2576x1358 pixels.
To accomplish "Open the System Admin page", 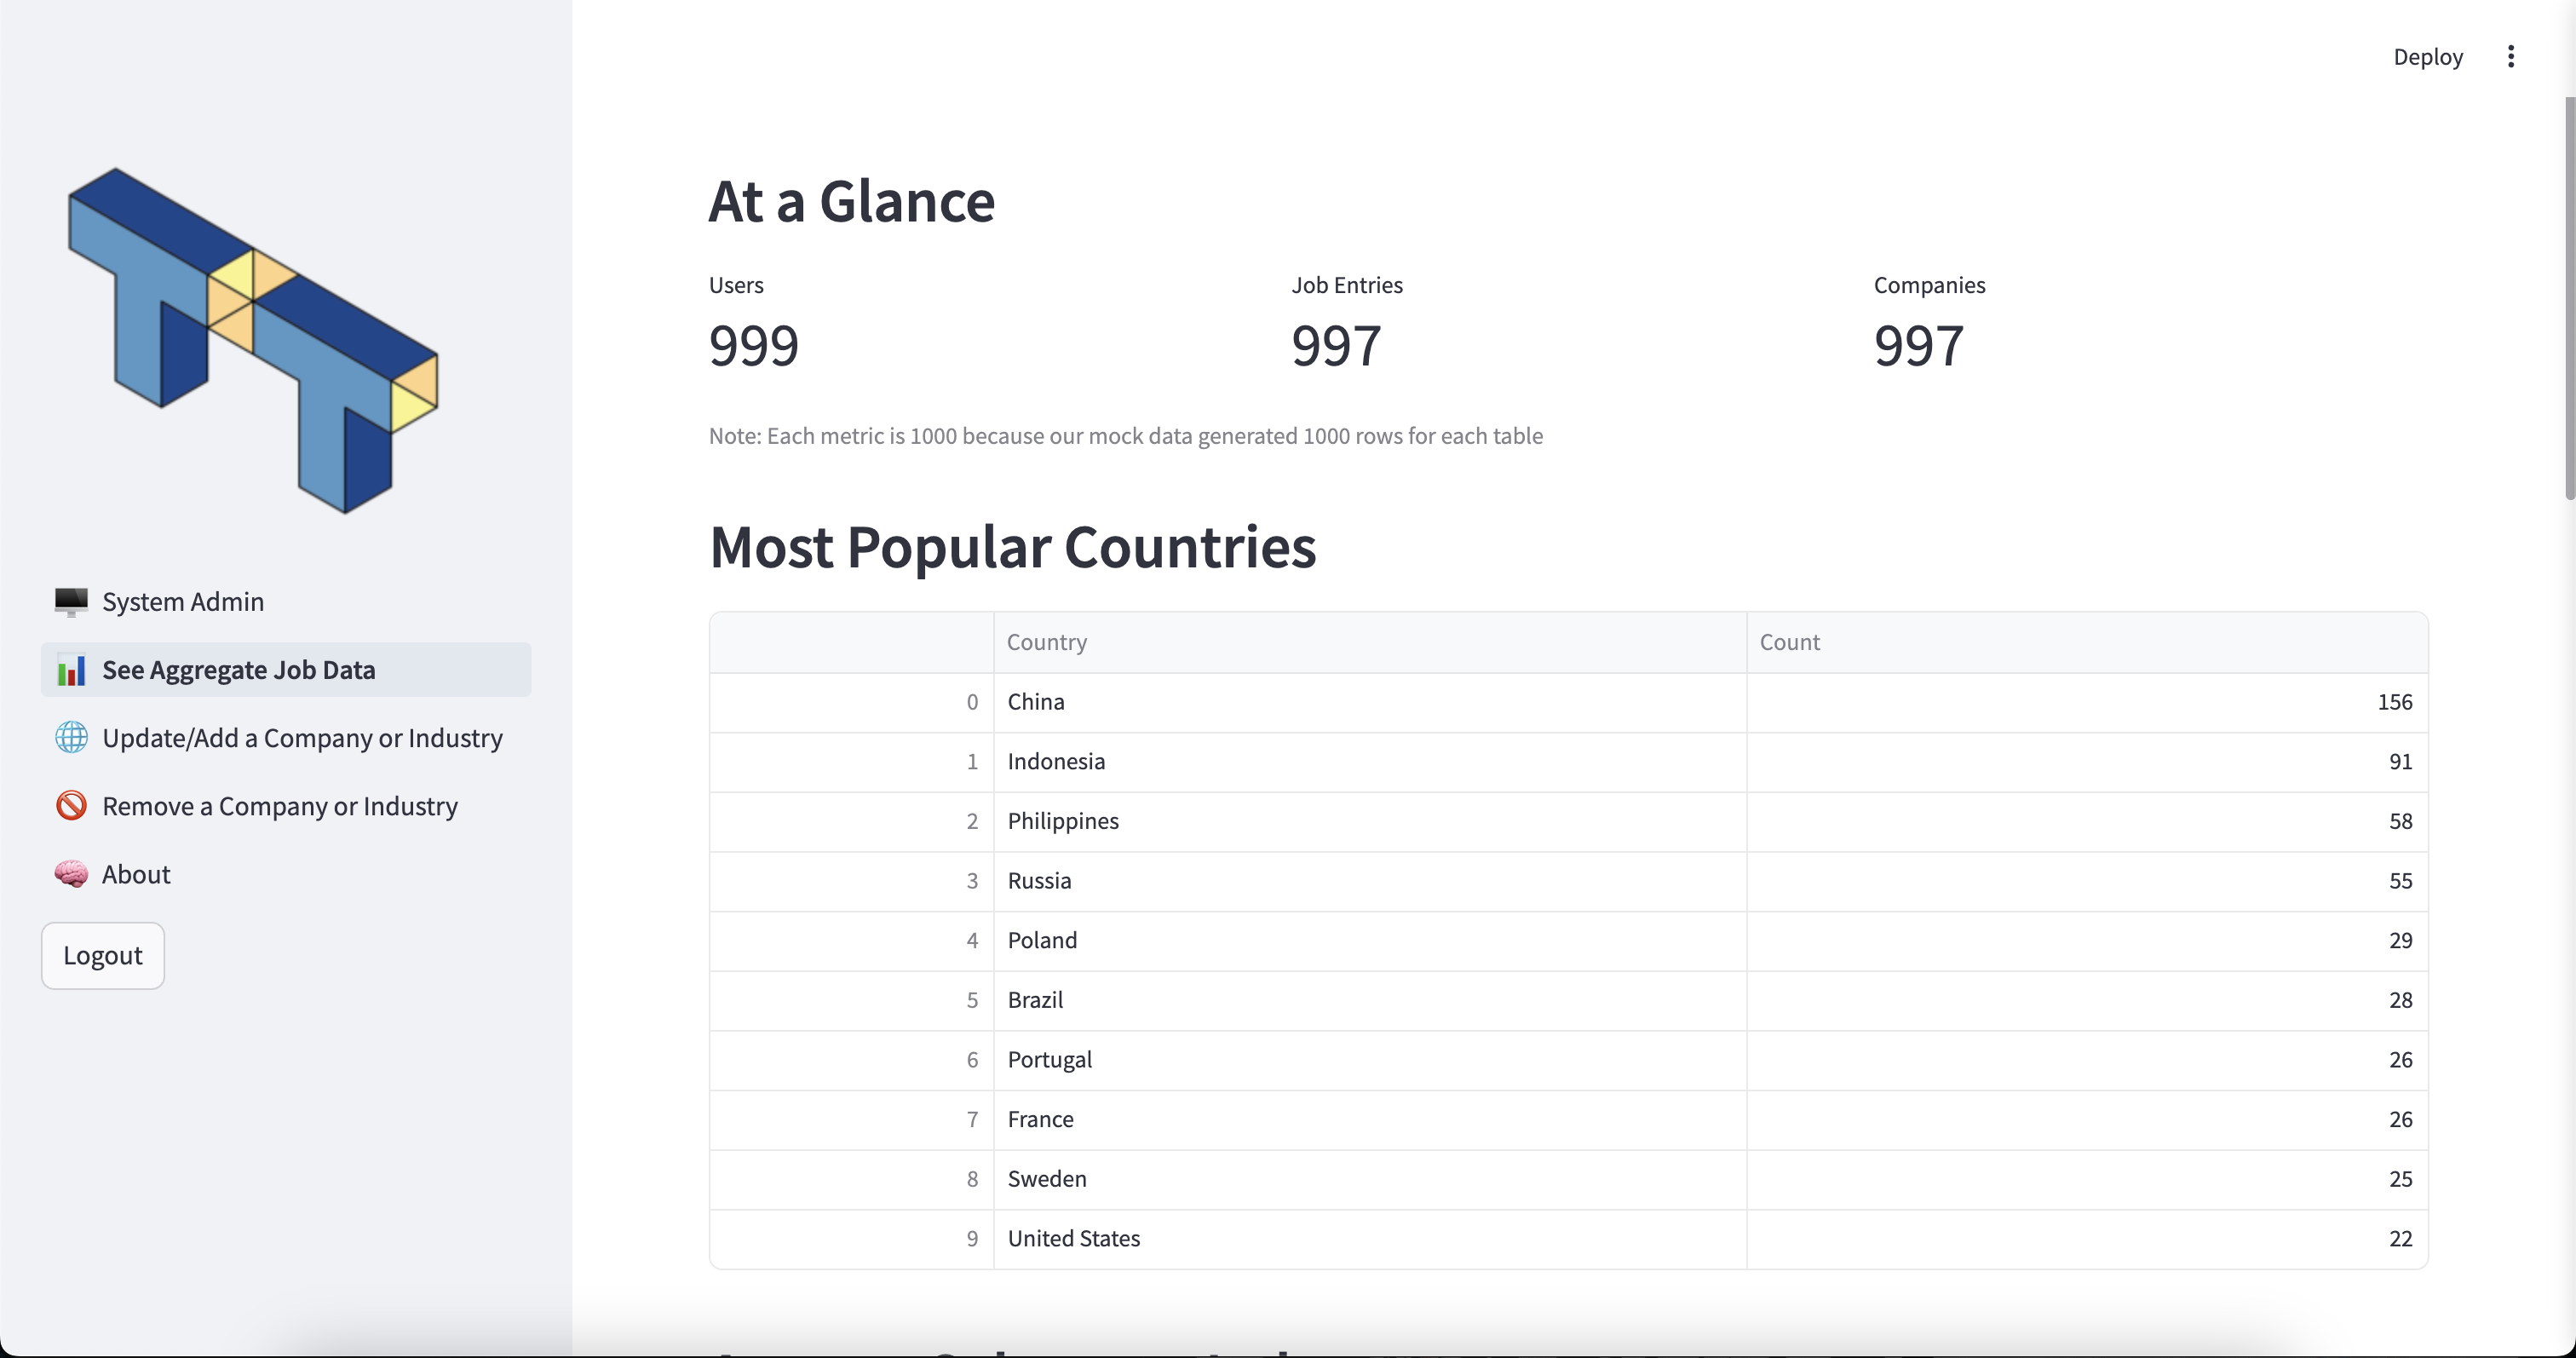I will click(286, 601).
